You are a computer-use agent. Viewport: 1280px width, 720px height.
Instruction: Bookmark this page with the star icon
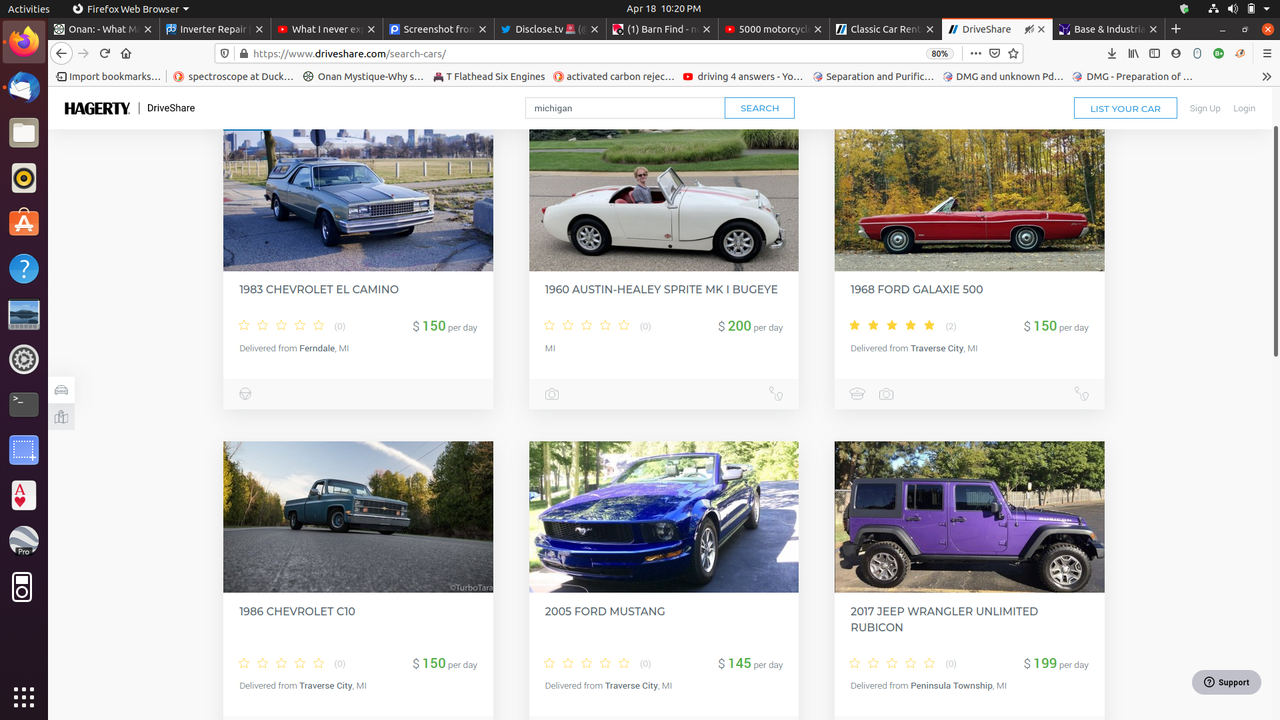click(x=1013, y=53)
